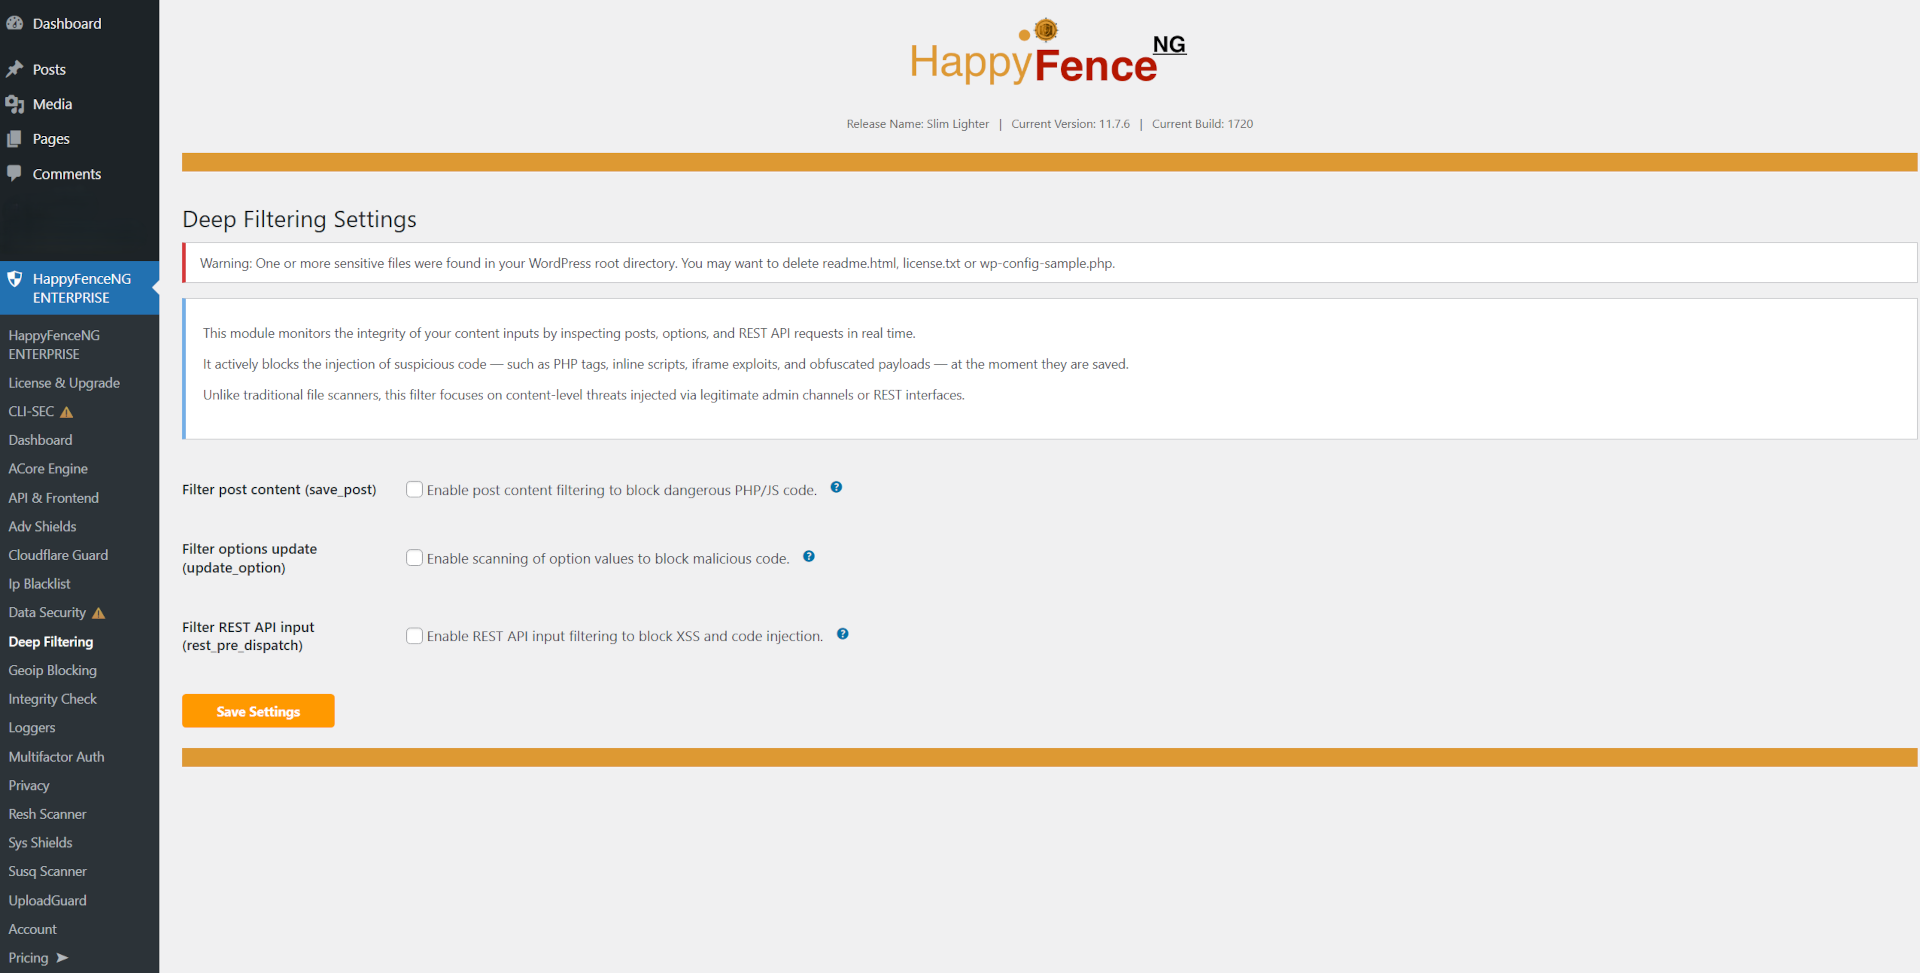Open Adv Shields settings
The width and height of the screenshot is (1920, 973).
pyautogui.click(x=42, y=527)
